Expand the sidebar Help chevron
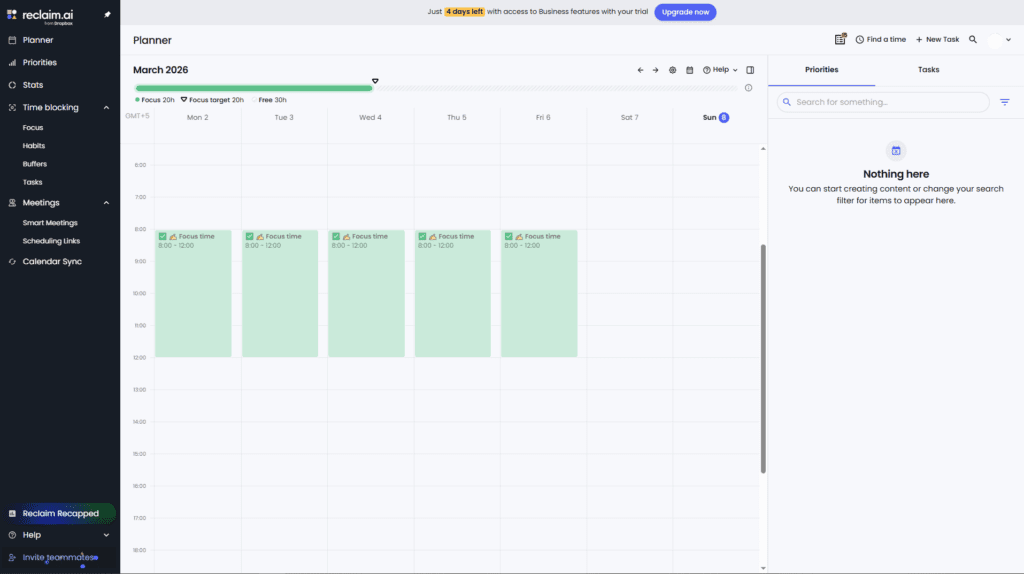The width and height of the screenshot is (1024, 574). (106, 535)
